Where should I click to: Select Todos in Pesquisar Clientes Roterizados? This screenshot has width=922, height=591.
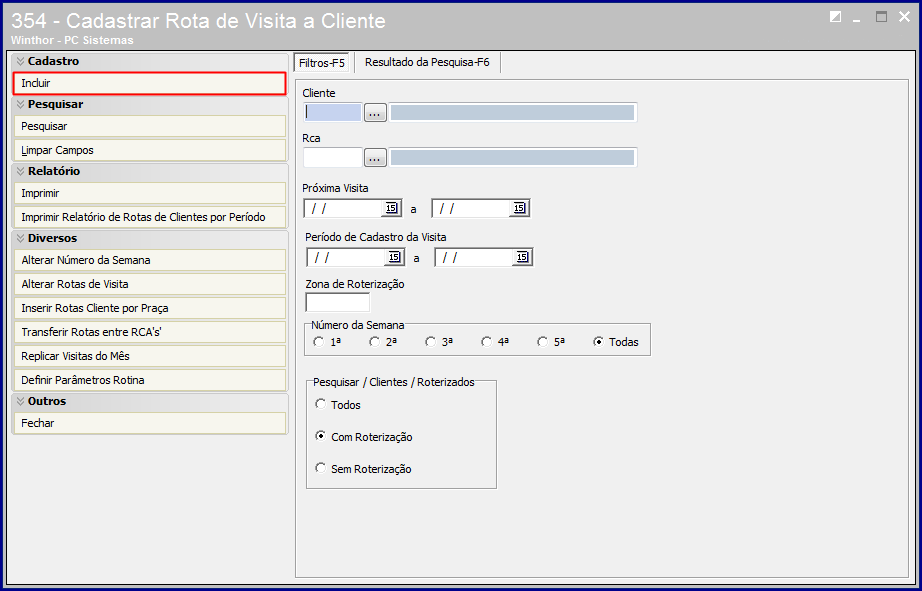(320, 404)
